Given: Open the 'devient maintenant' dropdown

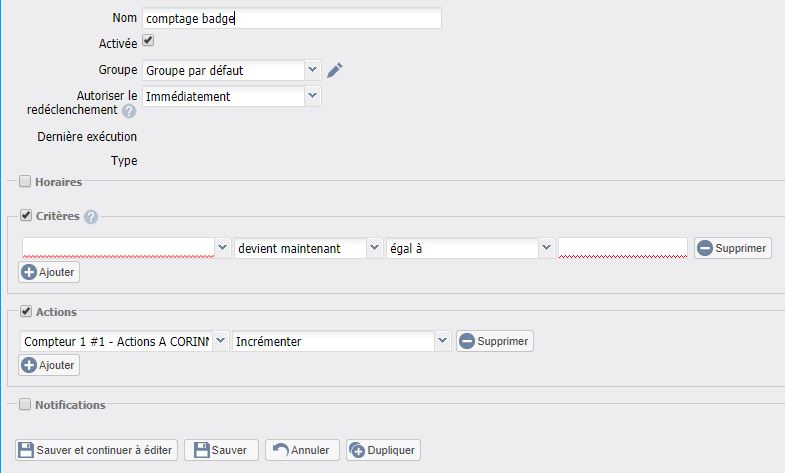Looking at the screenshot, I should click(x=308, y=248).
